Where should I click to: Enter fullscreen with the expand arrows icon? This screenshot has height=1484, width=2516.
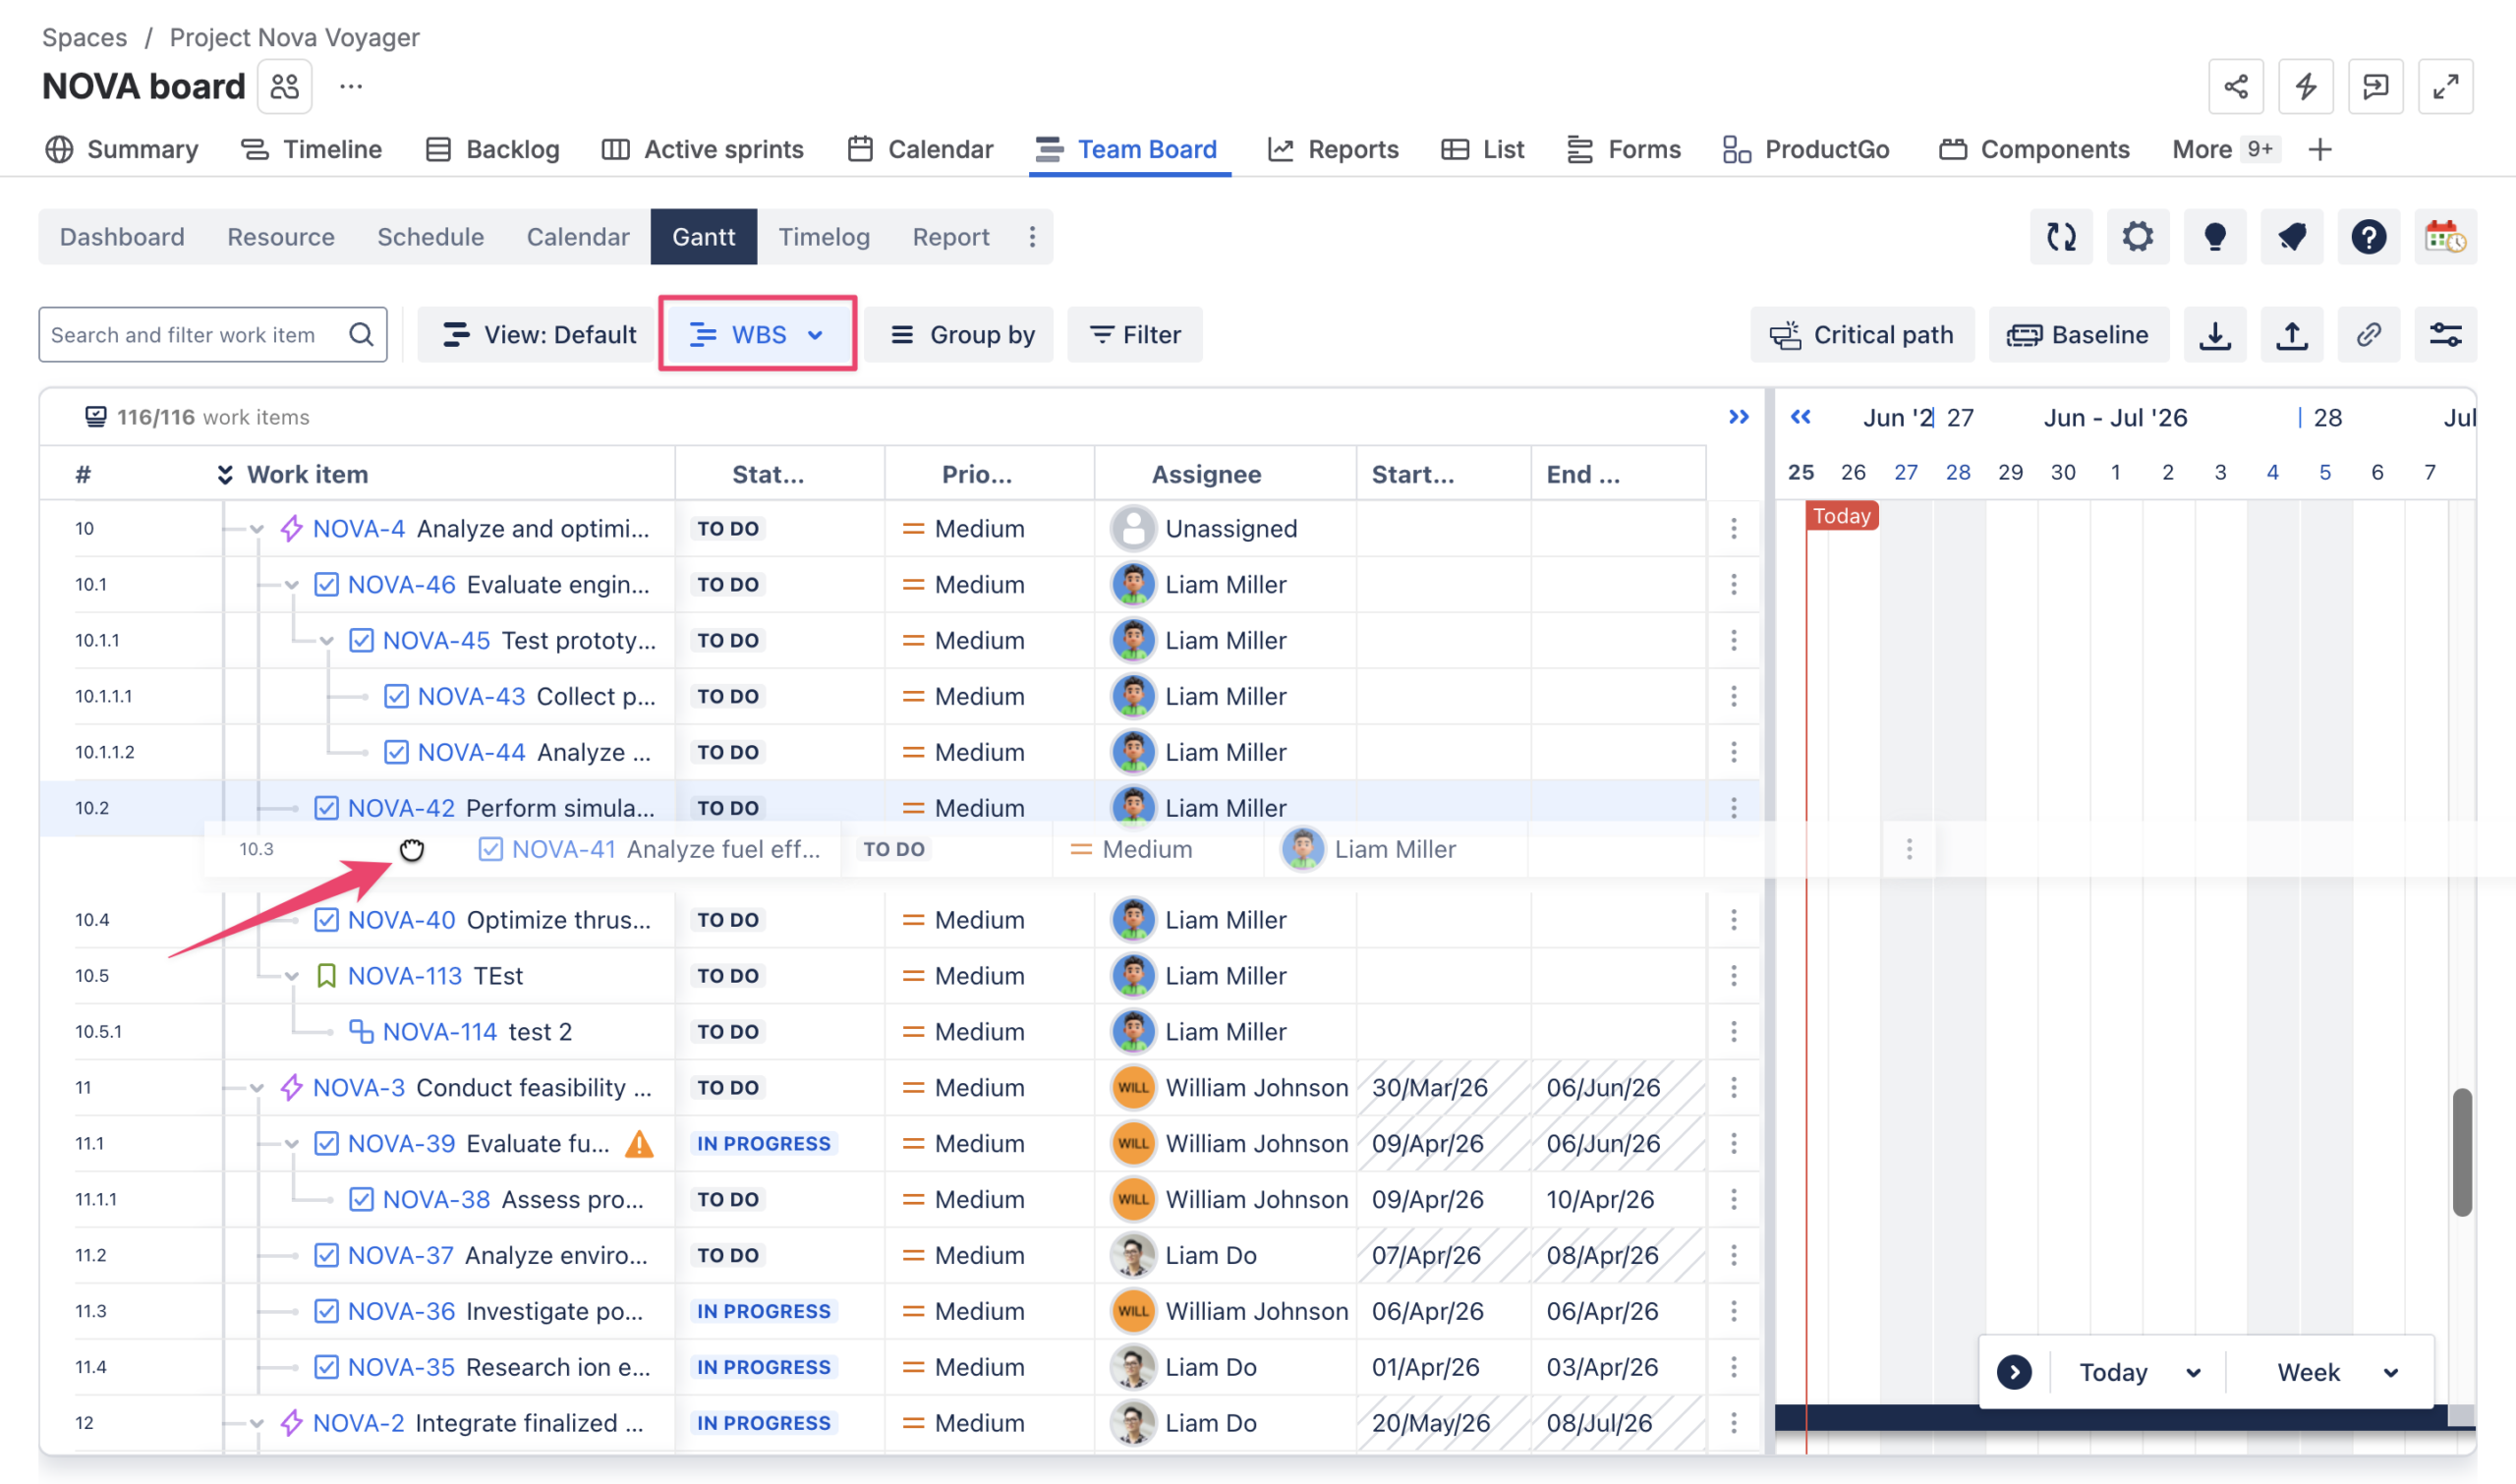coord(2445,86)
